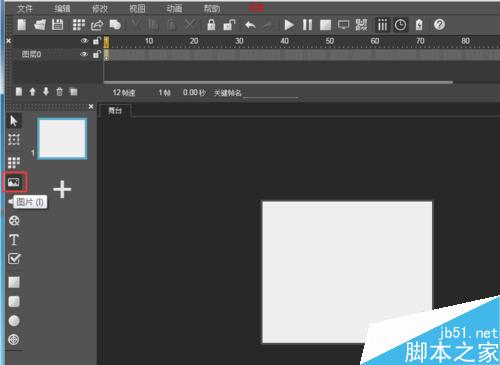
Task: Undo last action with left arrow
Action: point(250,25)
